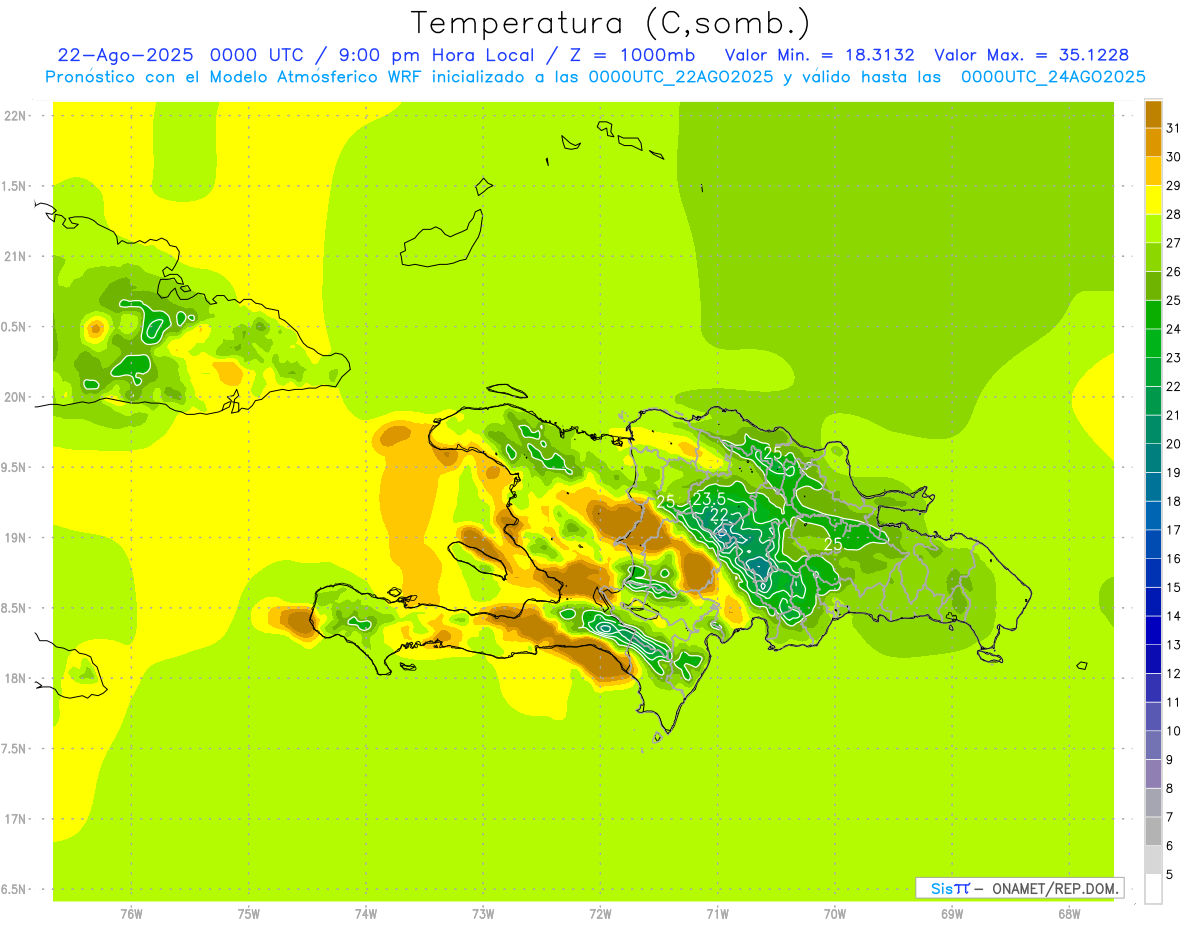Click the "23.5" contour label on map

pos(709,499)
